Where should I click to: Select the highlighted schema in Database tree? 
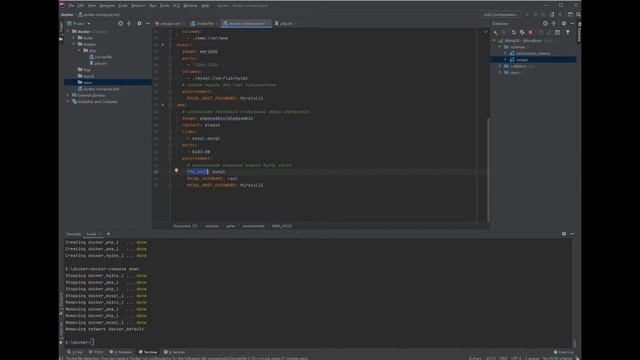533,60
